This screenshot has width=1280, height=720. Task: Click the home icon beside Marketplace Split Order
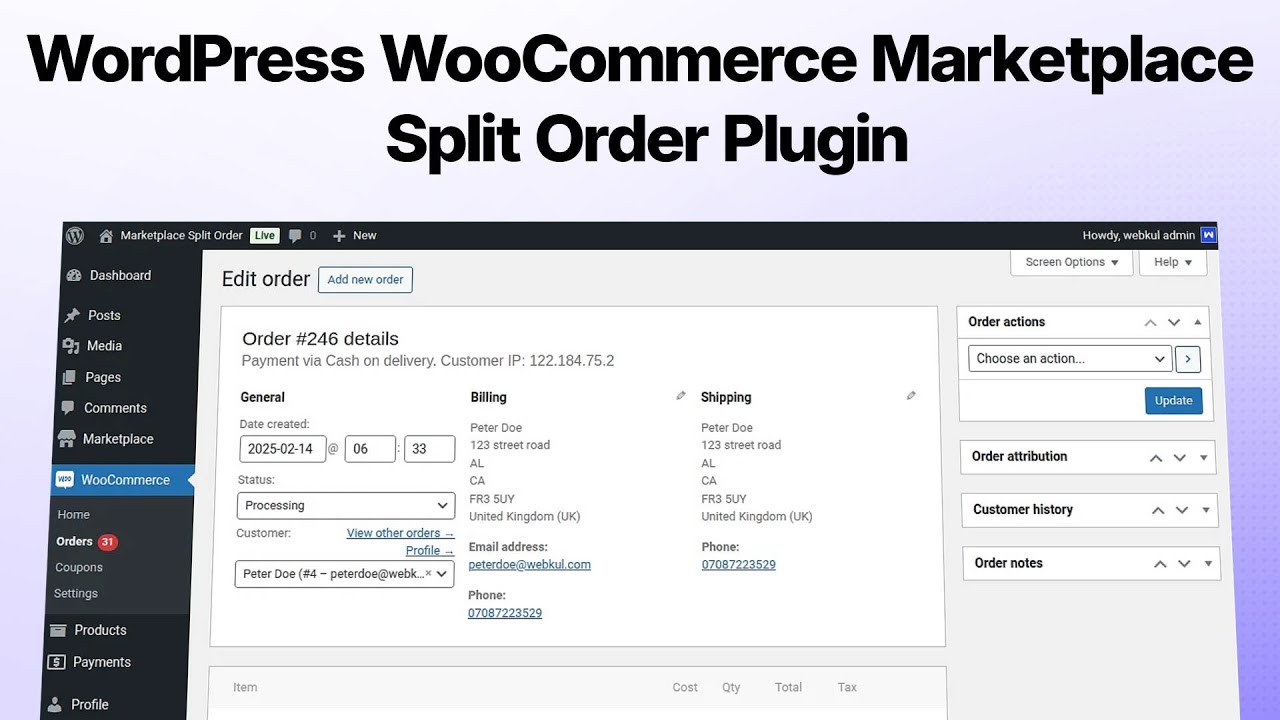click(x=106, y=236)
